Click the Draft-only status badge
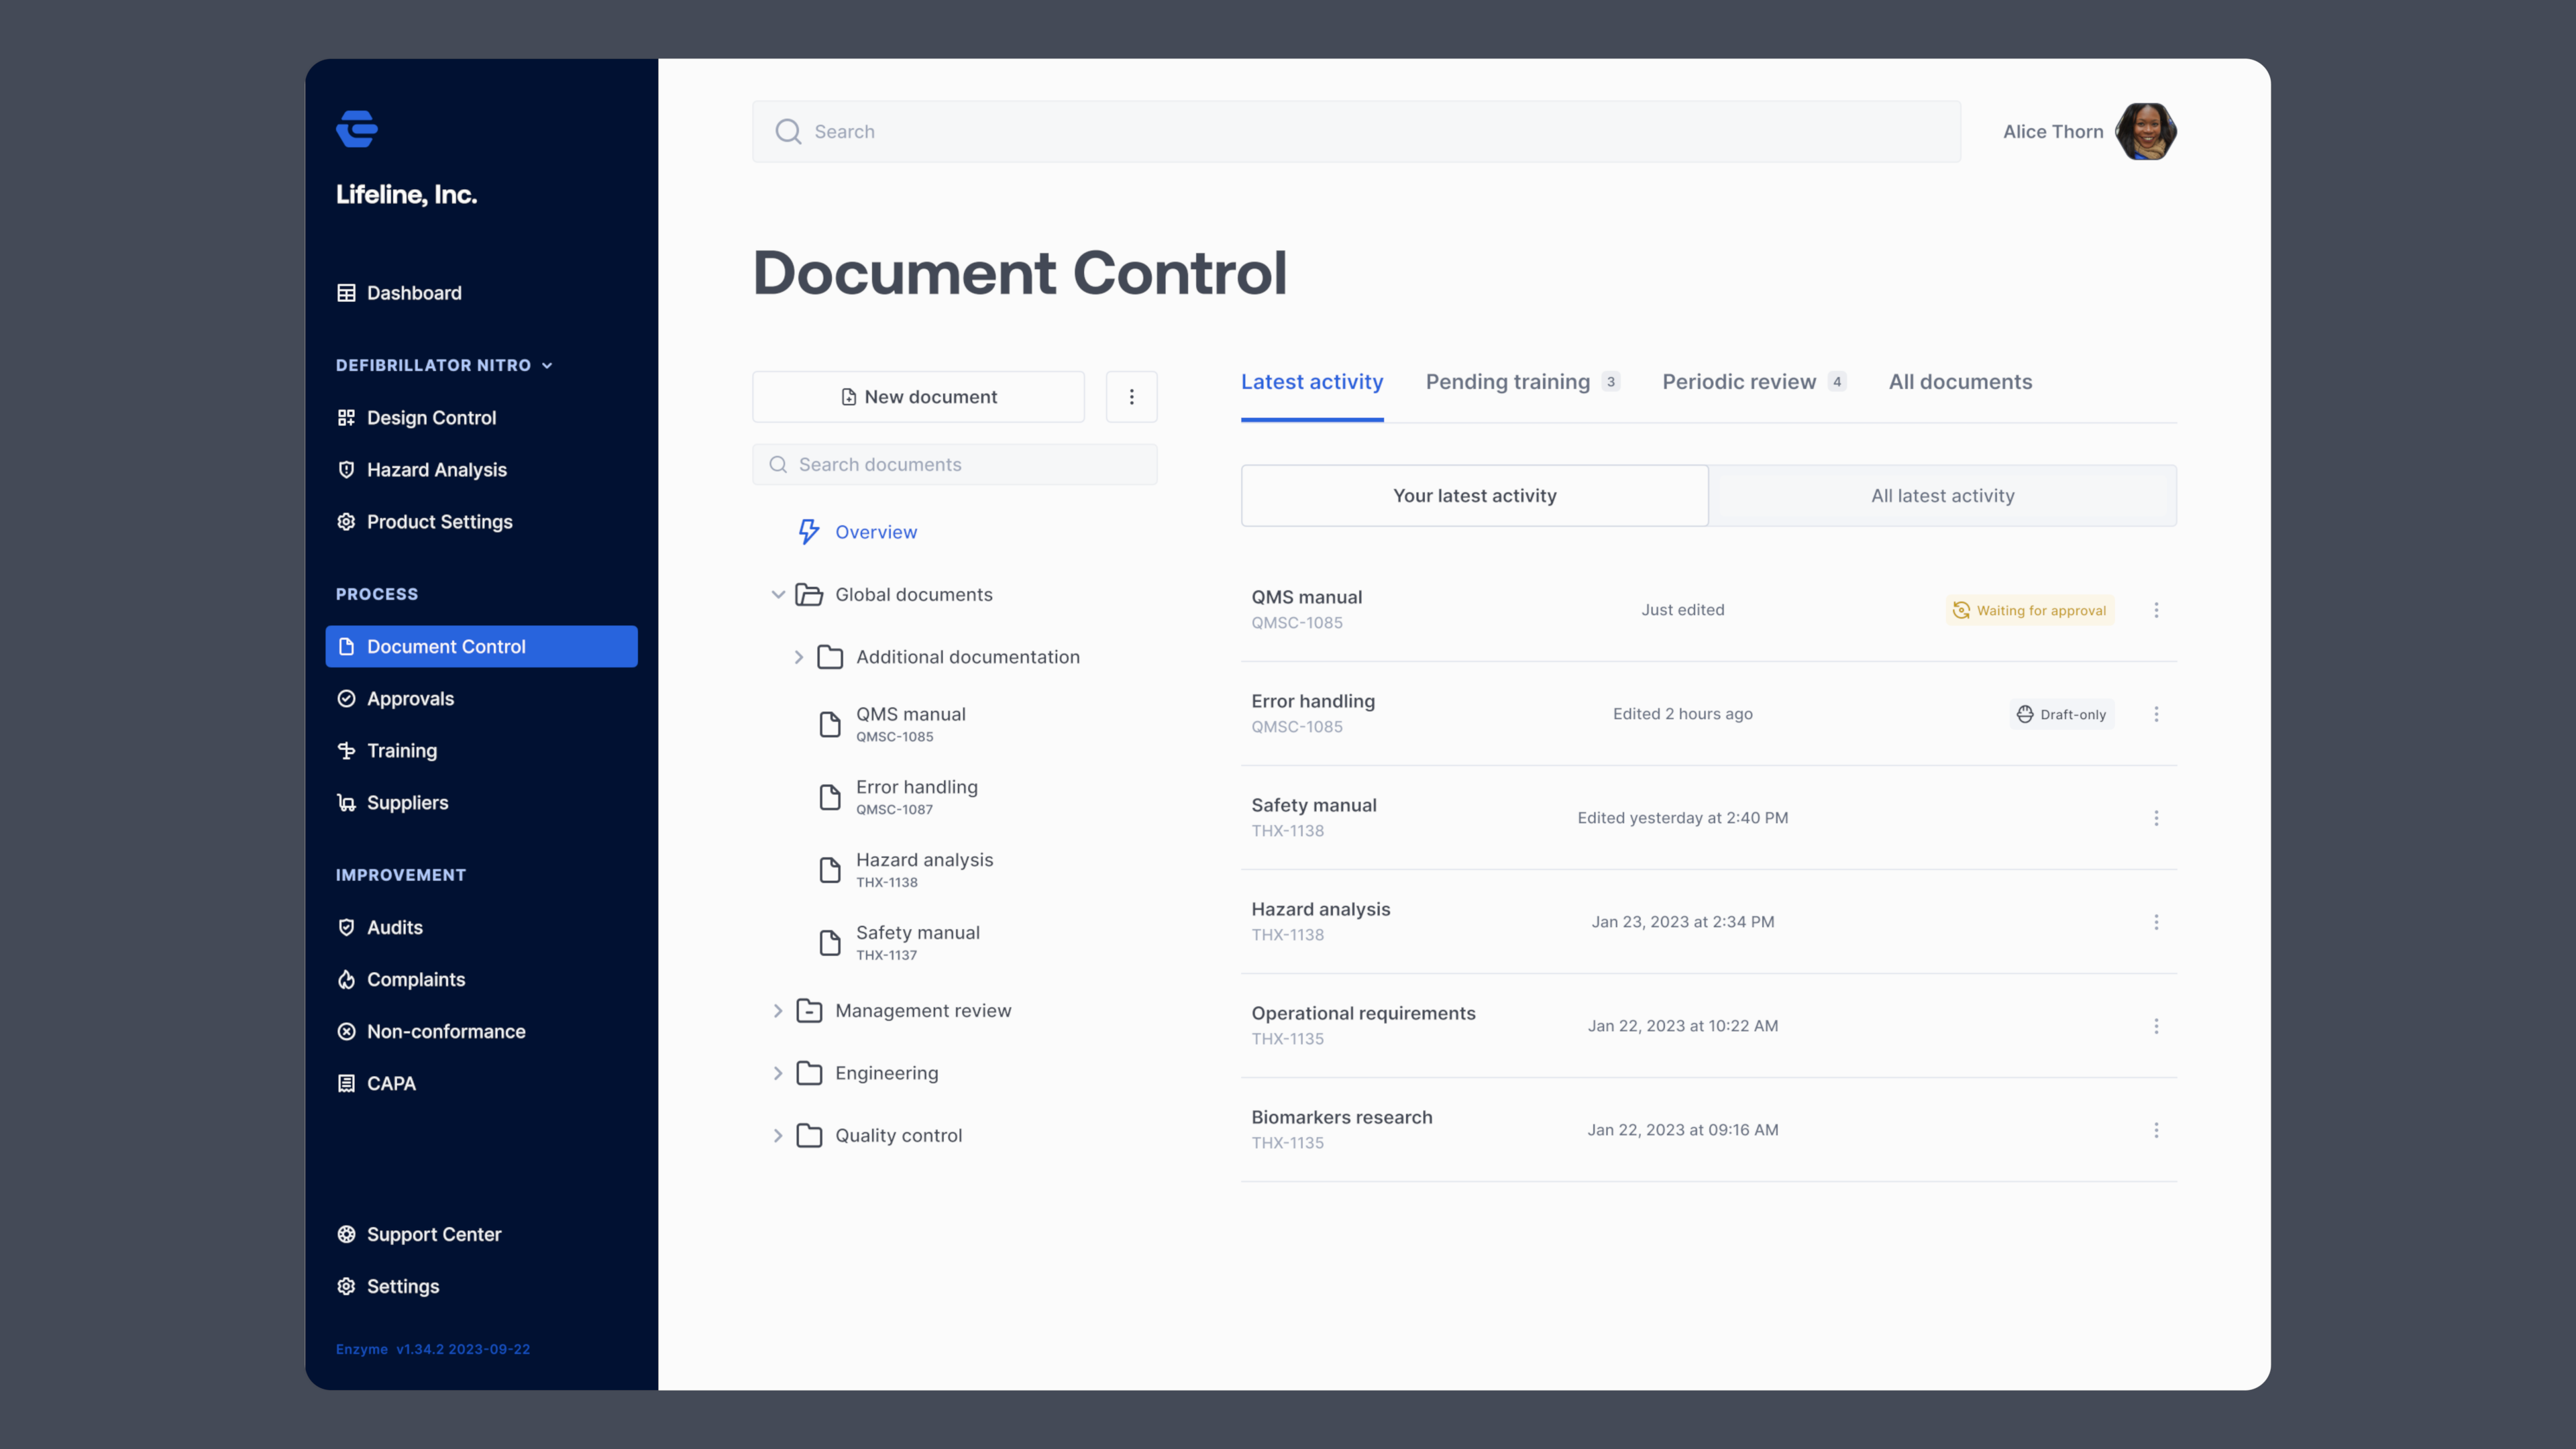 pos(2061,714)
